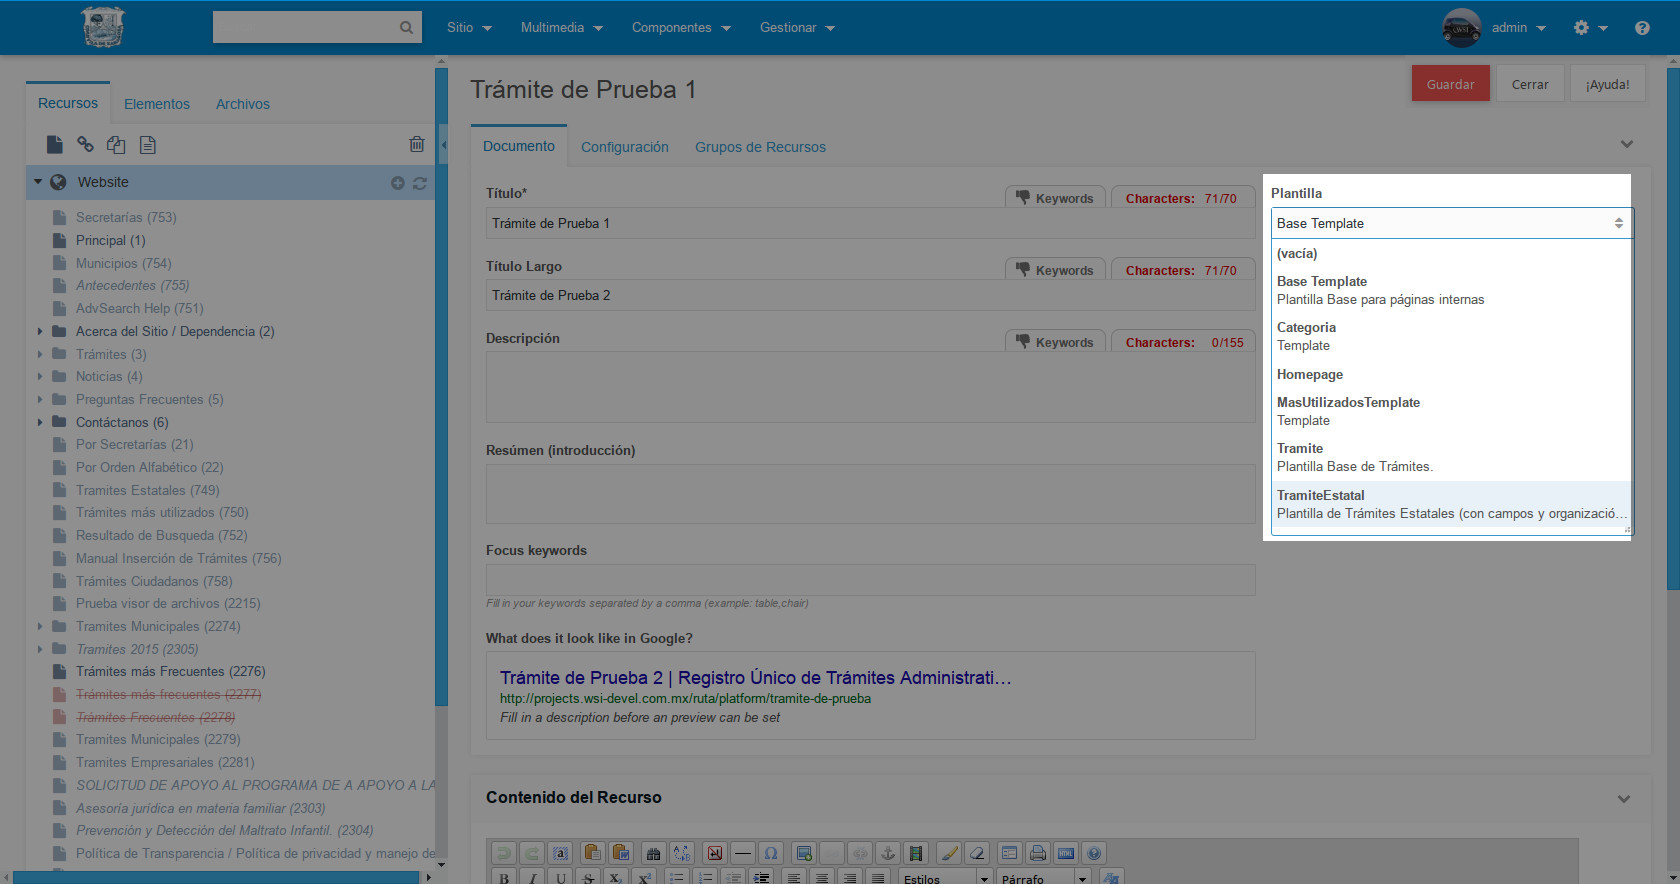1680x884 pixels.
Task: Open the Componentes menu
Action: pos(681,28)
